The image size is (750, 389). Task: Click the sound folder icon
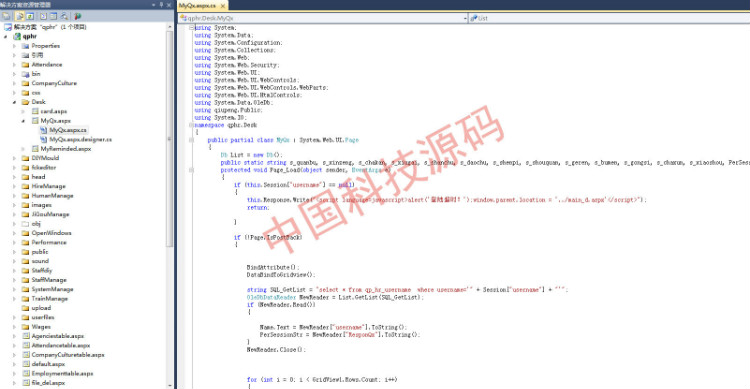pos(25,261)
